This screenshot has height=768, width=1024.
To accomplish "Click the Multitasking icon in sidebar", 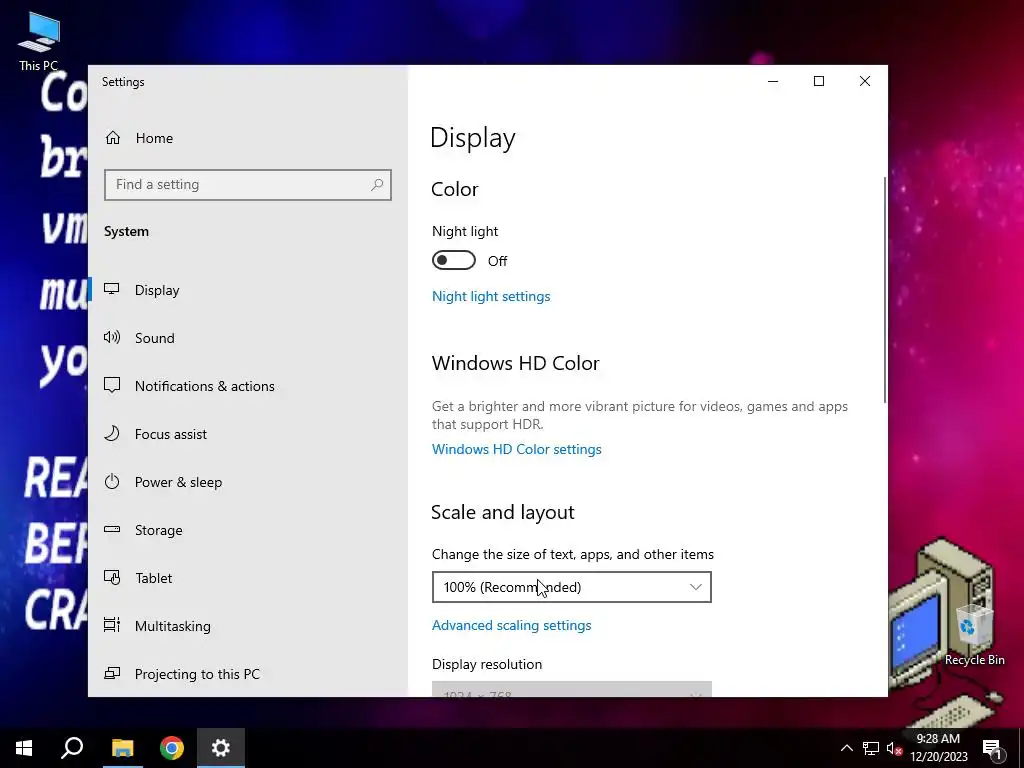I will 112,625.
